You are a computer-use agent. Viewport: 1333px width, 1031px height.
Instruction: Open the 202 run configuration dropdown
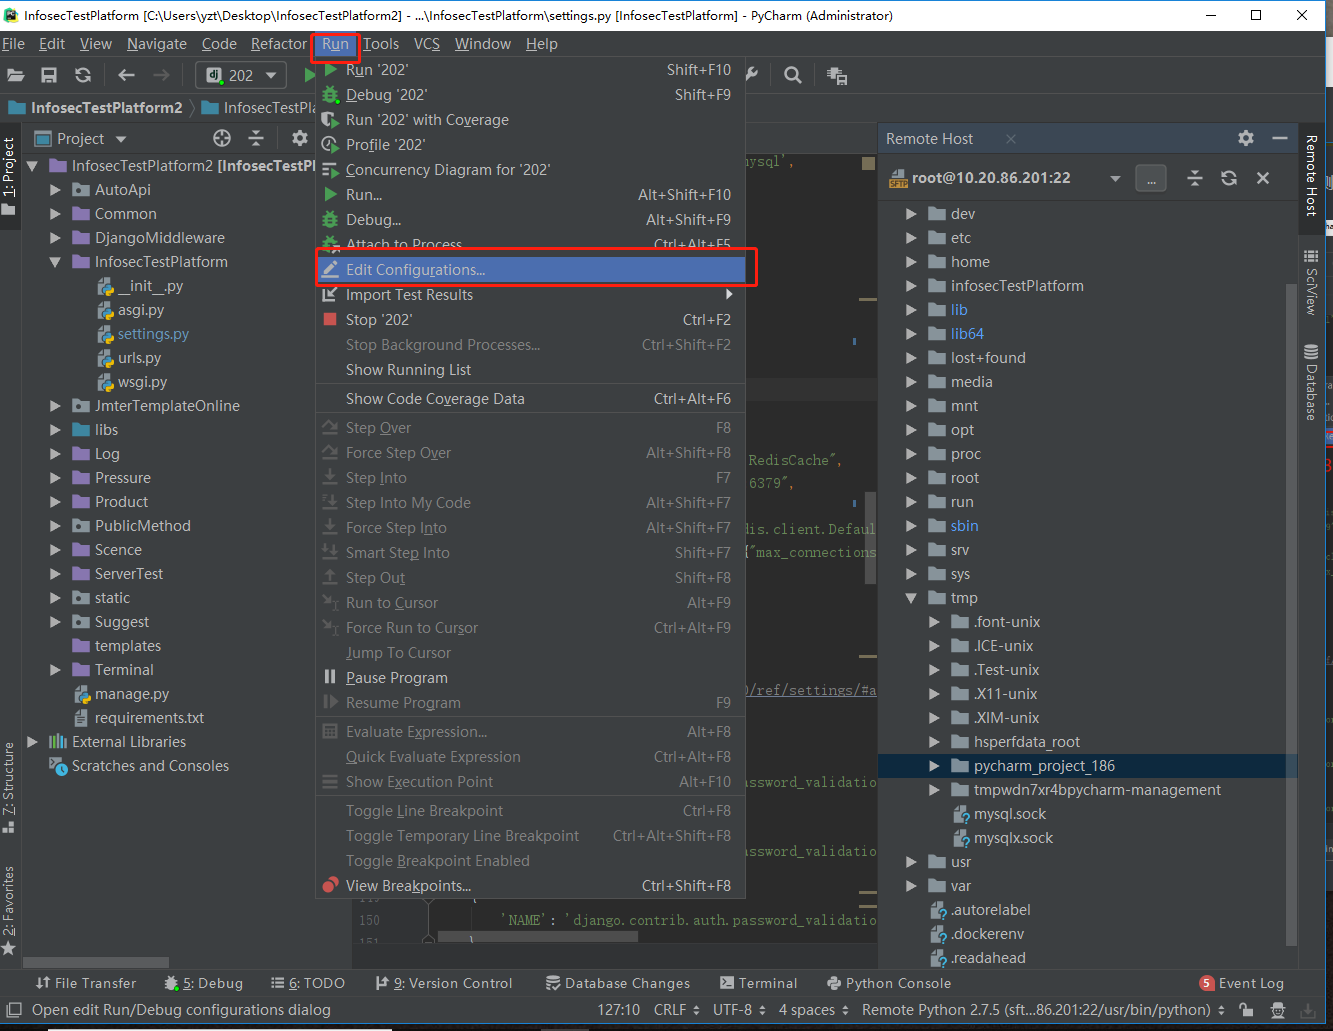pos(241,75)
